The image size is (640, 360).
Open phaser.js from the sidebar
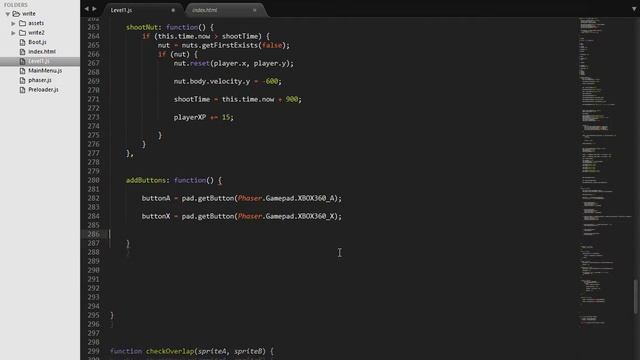[40, 80]
